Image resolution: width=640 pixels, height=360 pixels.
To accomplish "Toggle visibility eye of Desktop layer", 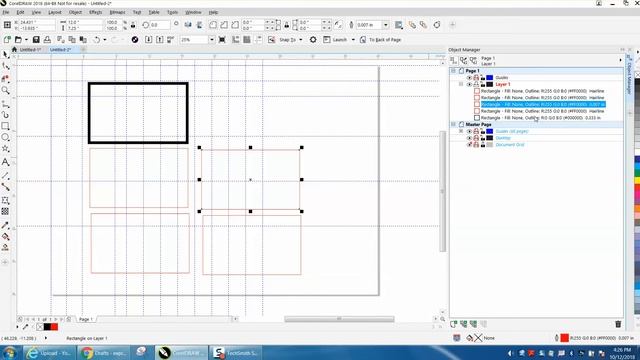I will (x=469, y=138).
